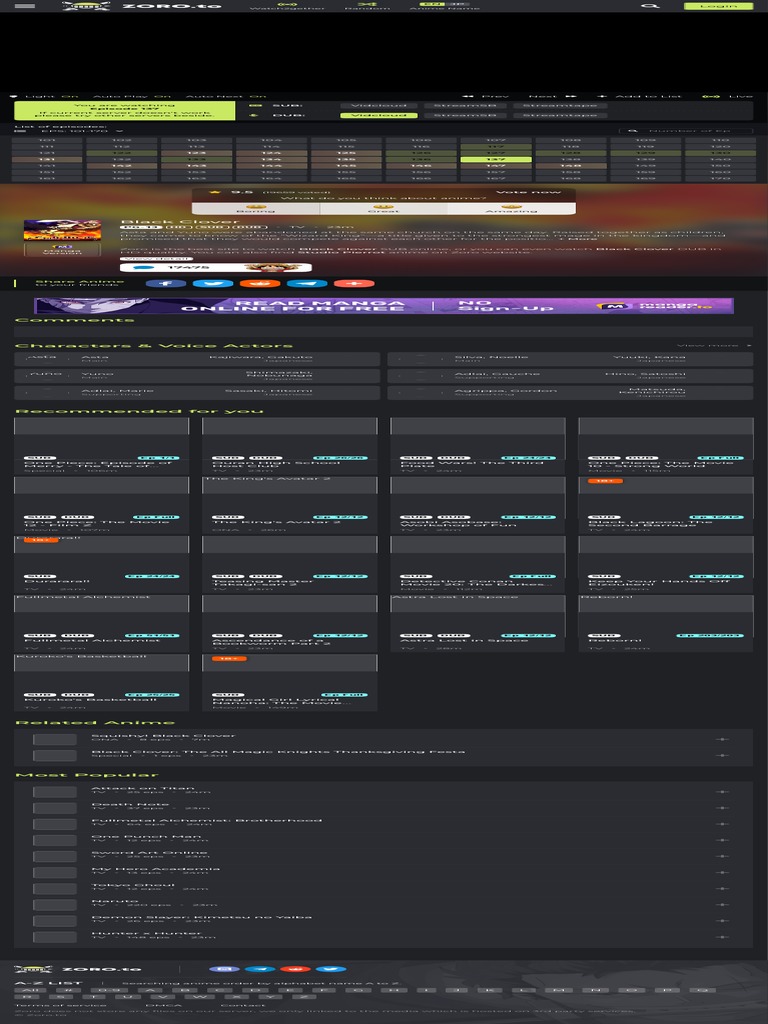Select episode 101
Viewport: 768px width, 1024px height.
coord(46,140)
